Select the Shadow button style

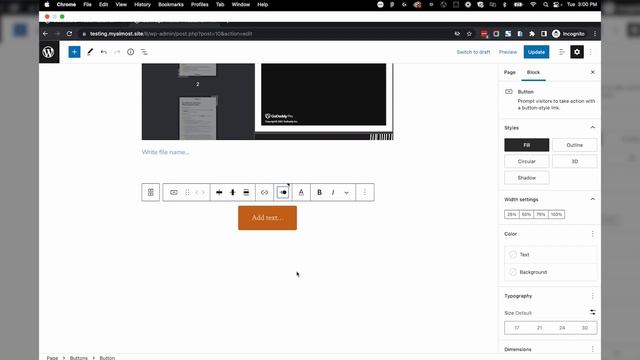click(527, 178)
